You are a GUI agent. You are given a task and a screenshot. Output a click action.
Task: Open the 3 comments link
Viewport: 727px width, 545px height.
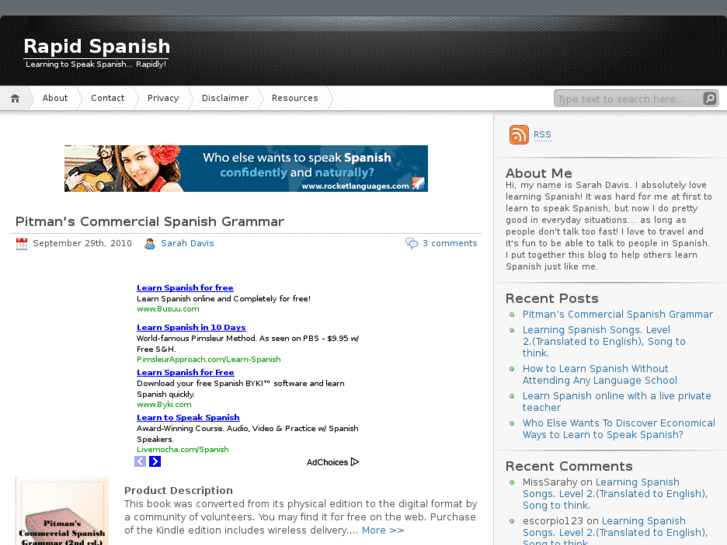point(450,243)
